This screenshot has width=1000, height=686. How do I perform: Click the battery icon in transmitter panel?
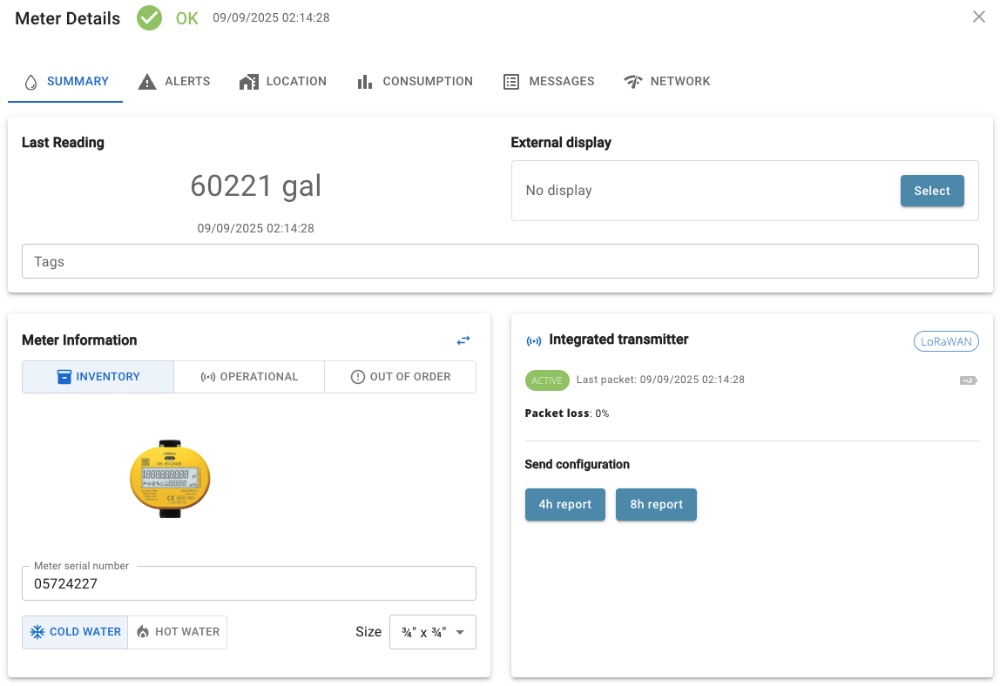[968, 380]
